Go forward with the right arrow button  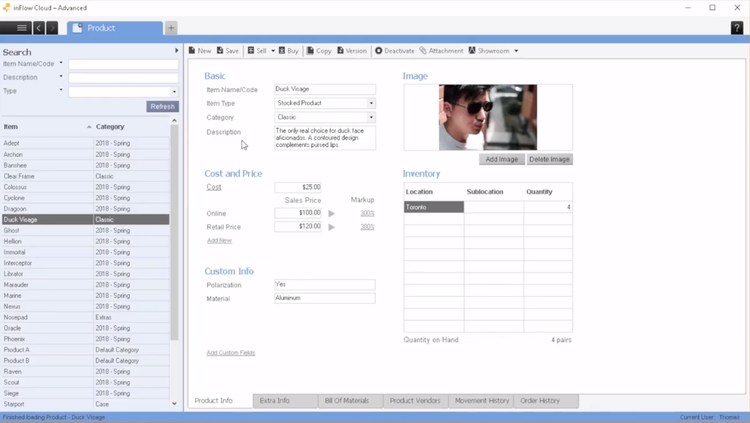point(52,28)
